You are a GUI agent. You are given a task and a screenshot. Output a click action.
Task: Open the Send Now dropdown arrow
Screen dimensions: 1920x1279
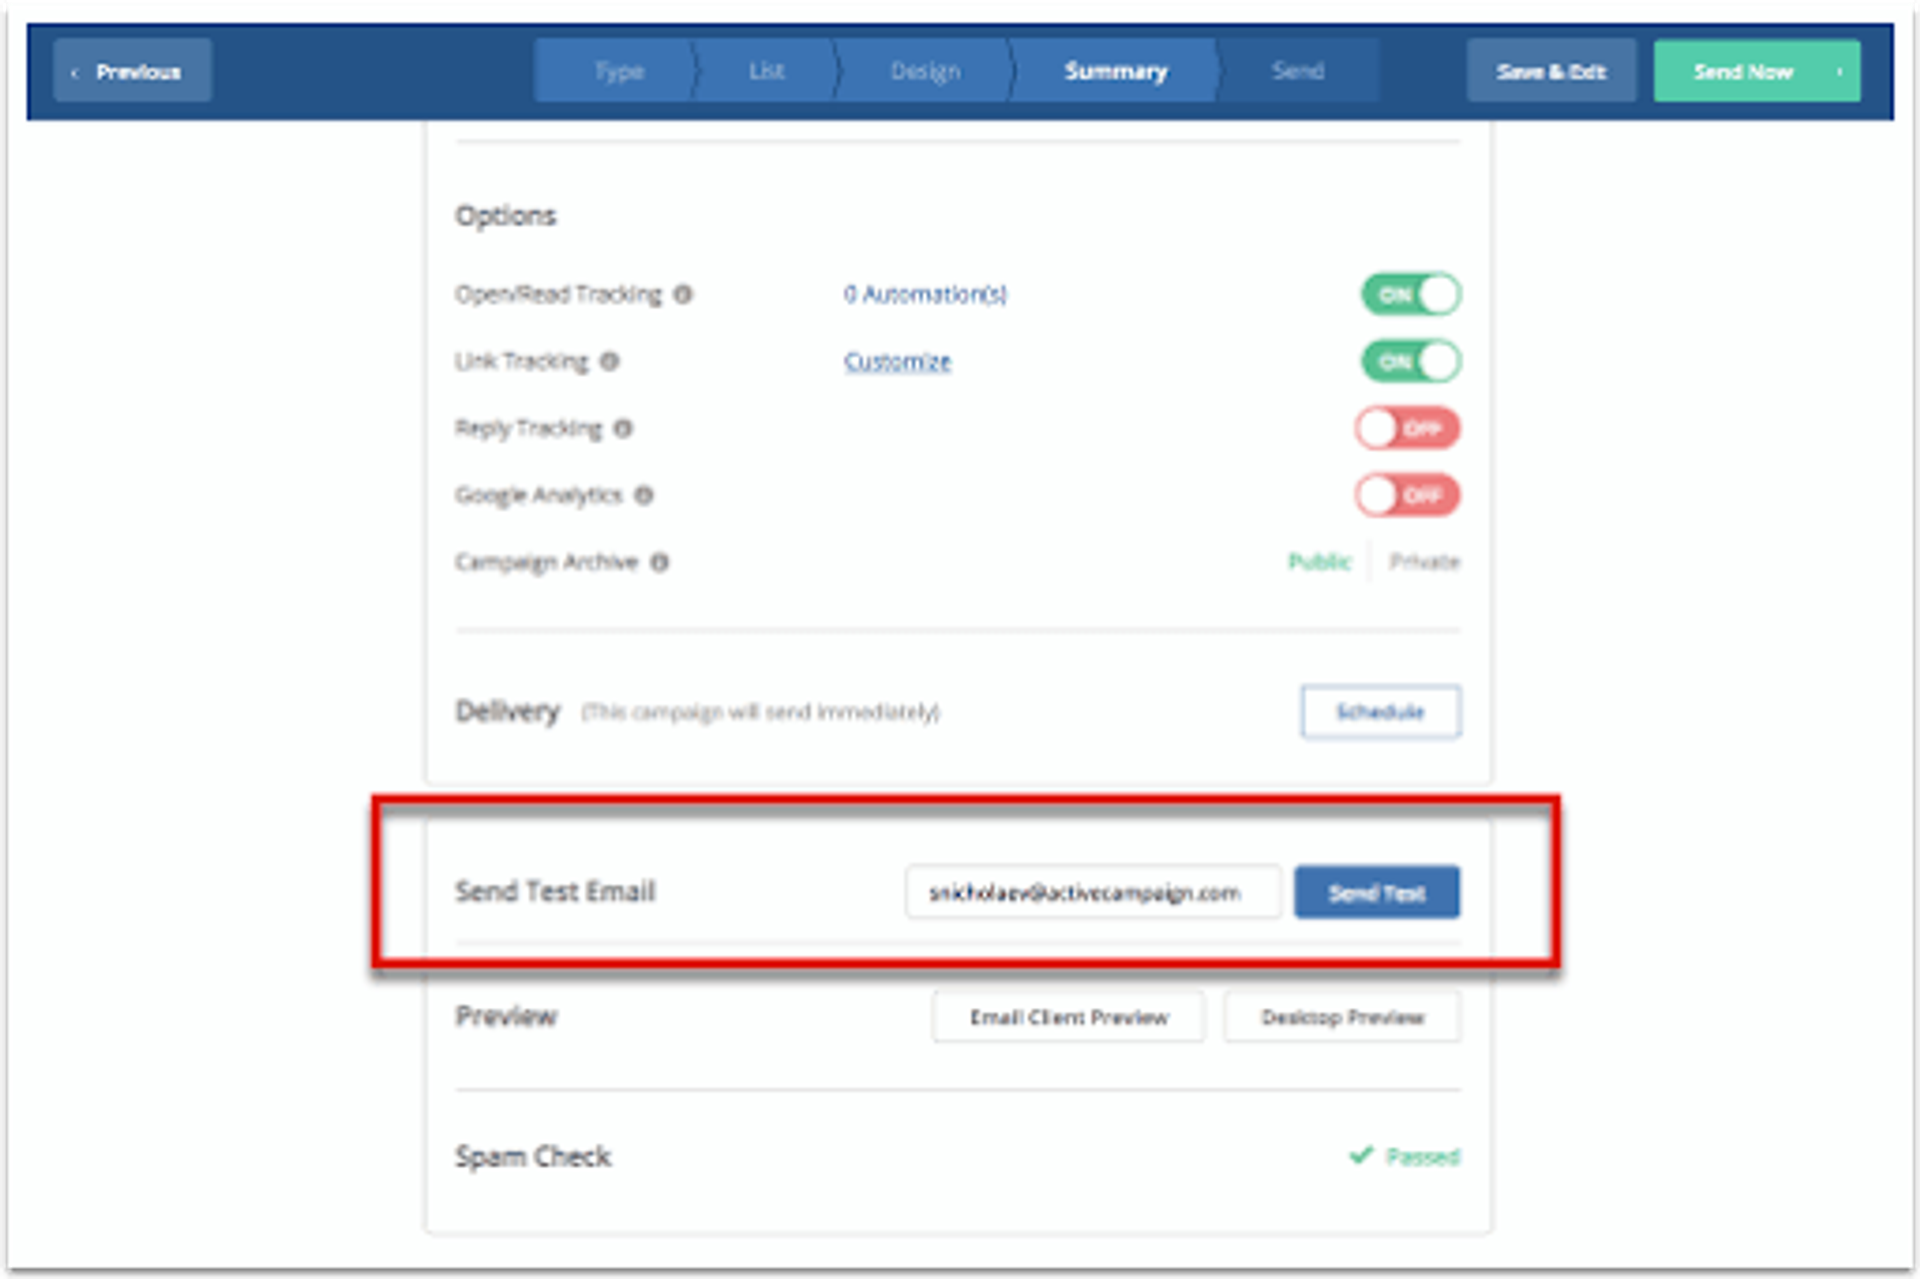point(1840,71)
